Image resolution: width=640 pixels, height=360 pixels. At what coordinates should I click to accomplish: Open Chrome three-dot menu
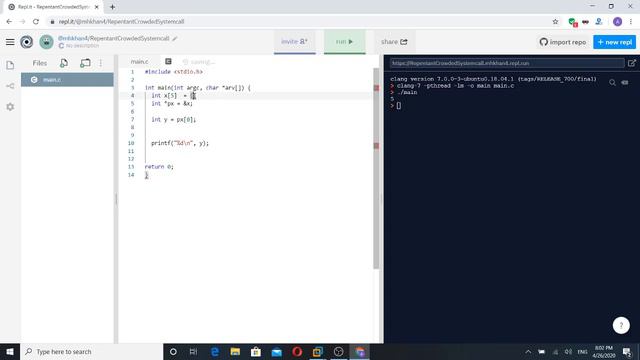pos(631,22)
